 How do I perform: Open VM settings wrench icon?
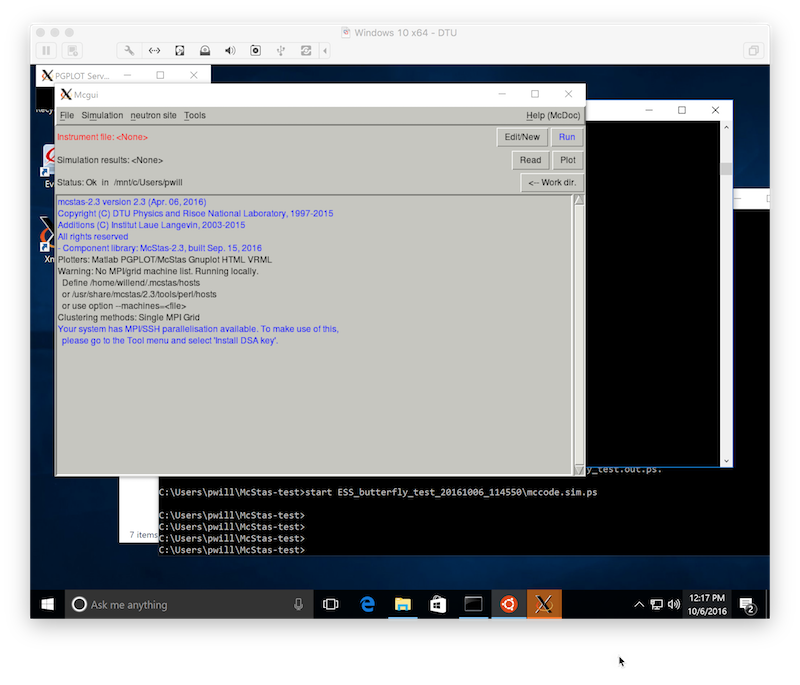(129, 50)
